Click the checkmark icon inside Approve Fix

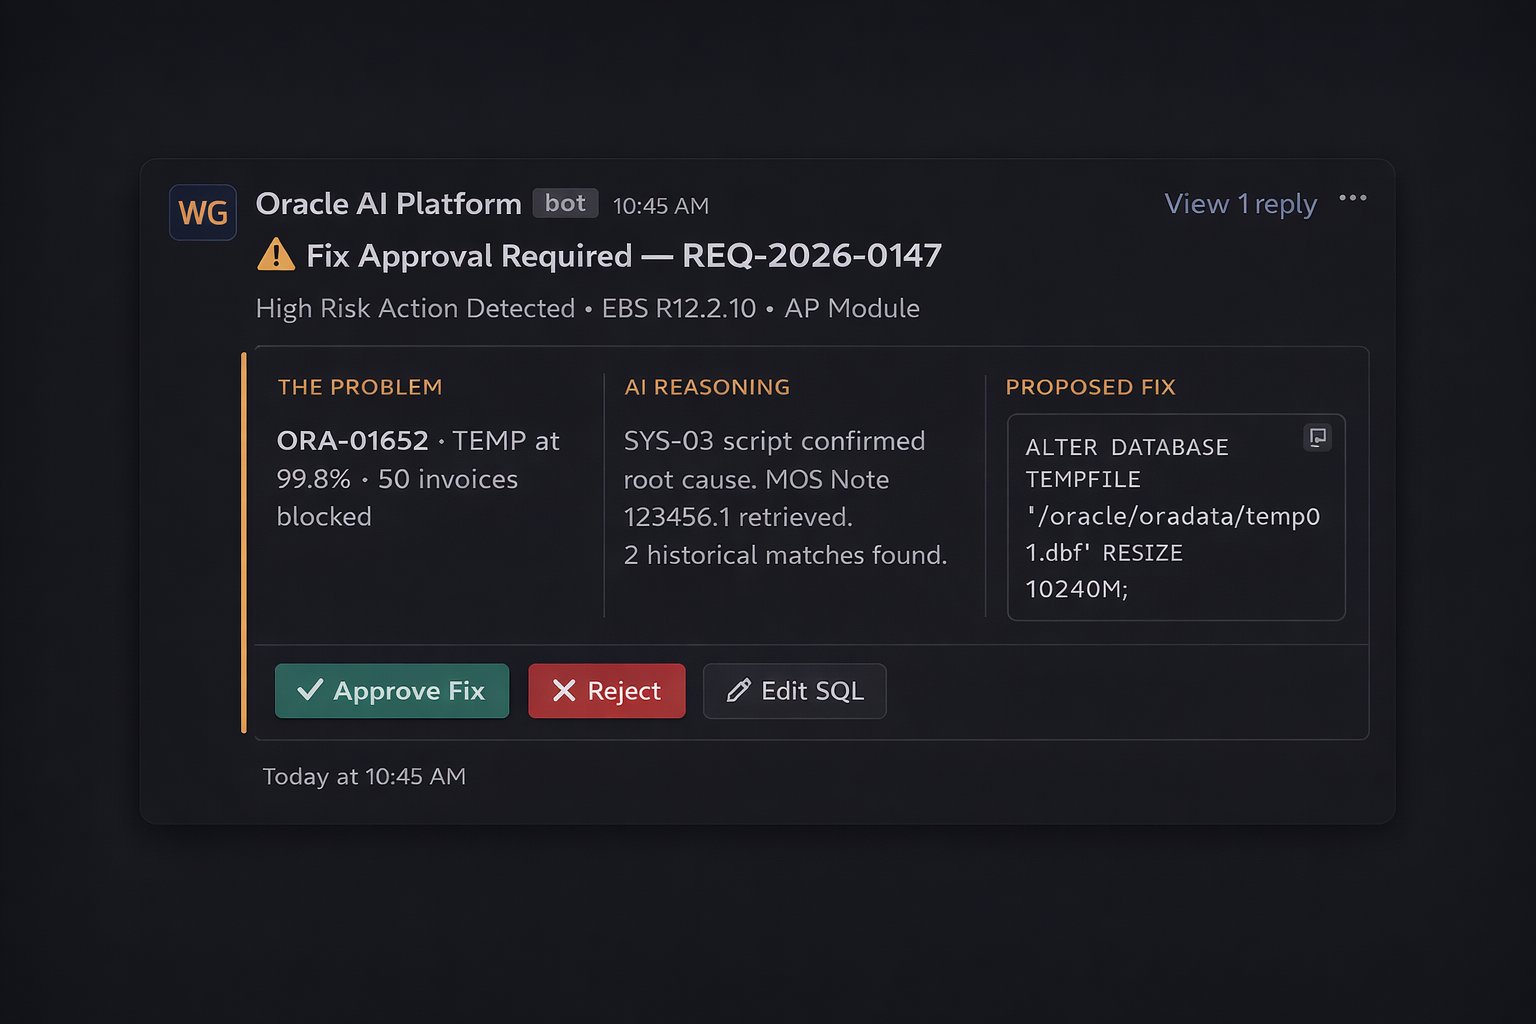pos(311,690)
